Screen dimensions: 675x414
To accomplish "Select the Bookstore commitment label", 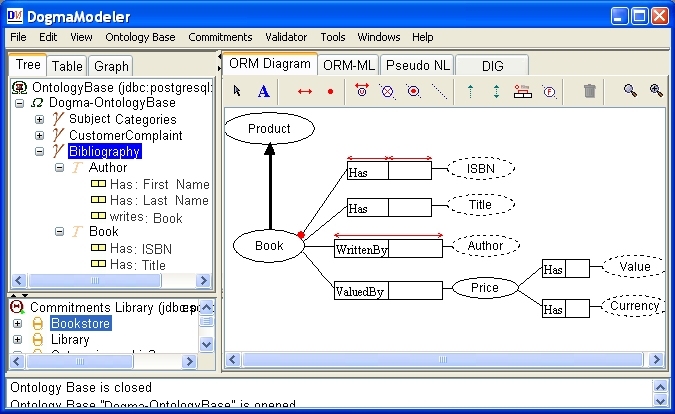I will click(x=81, y=323).
